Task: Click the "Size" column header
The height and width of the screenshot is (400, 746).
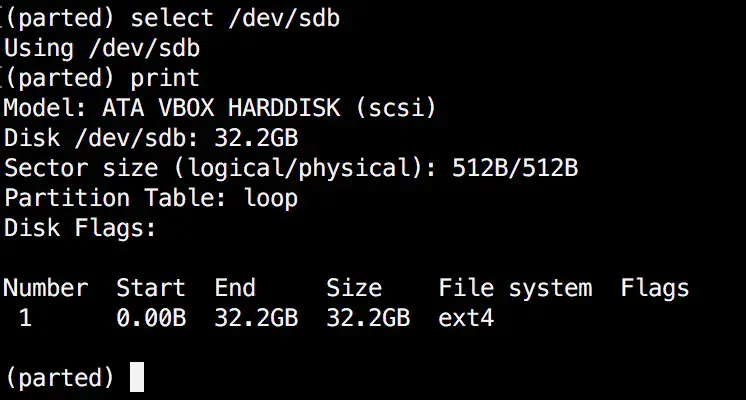Action: [354, 288]
